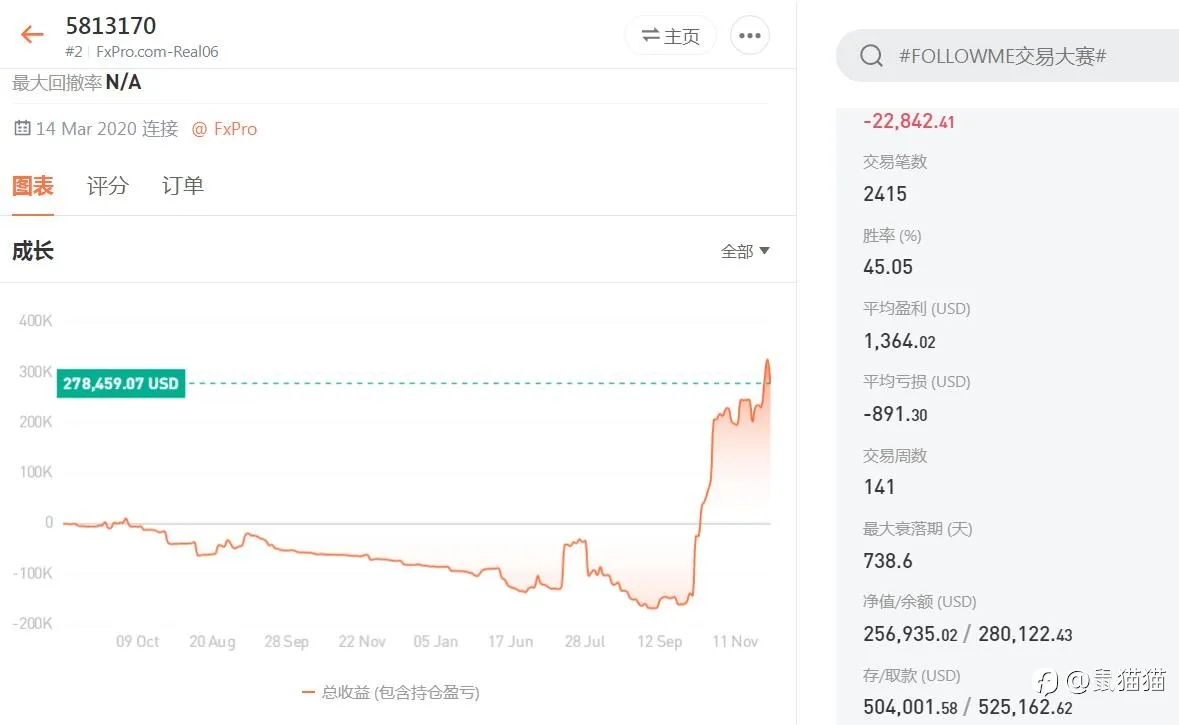This screenshot has width=1179, height=725.
Task: Click the search magnifier icon
Action: [871, 56]
